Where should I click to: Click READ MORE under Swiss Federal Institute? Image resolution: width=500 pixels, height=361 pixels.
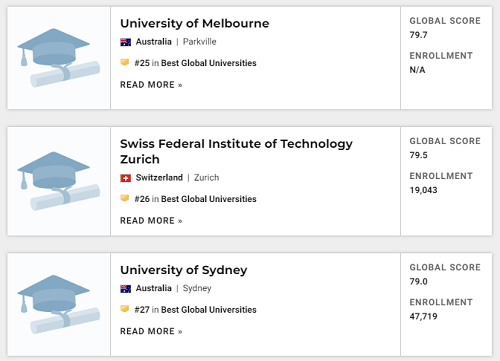click(x=151, y=221)
